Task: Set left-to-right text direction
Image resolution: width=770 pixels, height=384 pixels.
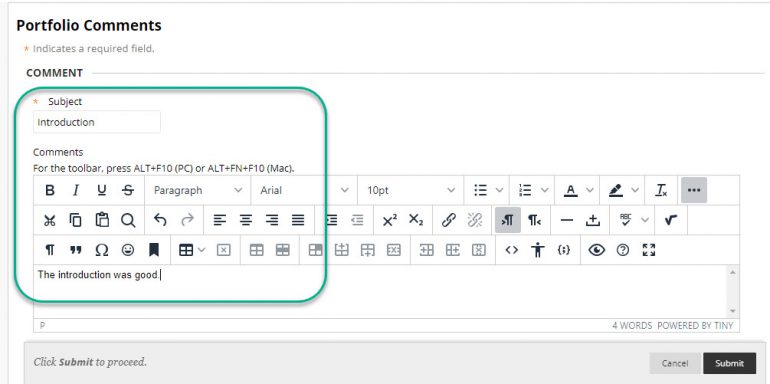Action: click(x=508, y=220)
